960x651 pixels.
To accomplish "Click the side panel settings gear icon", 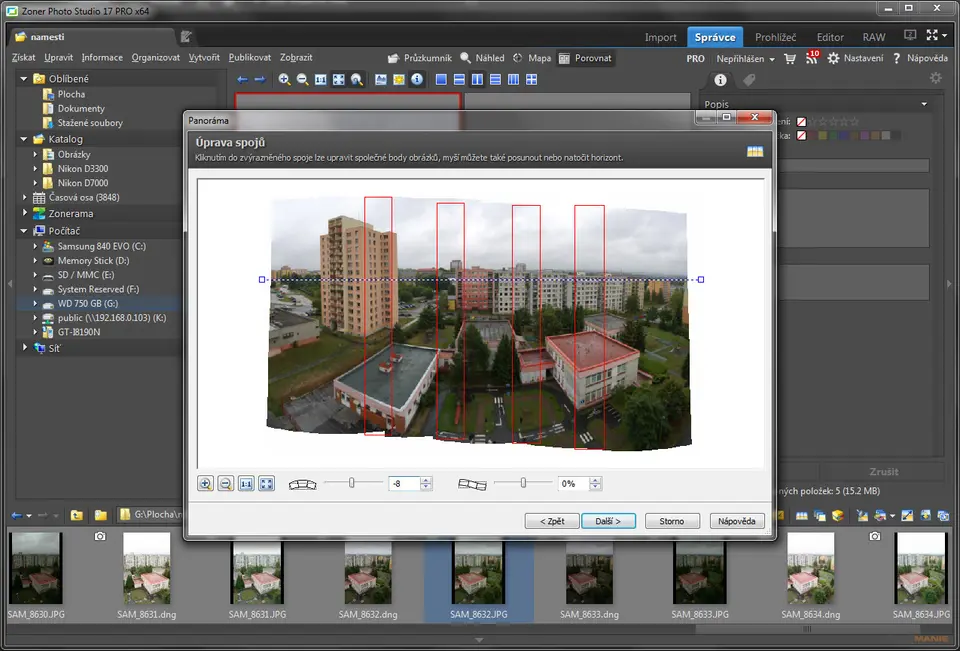I will coord(936,78).
